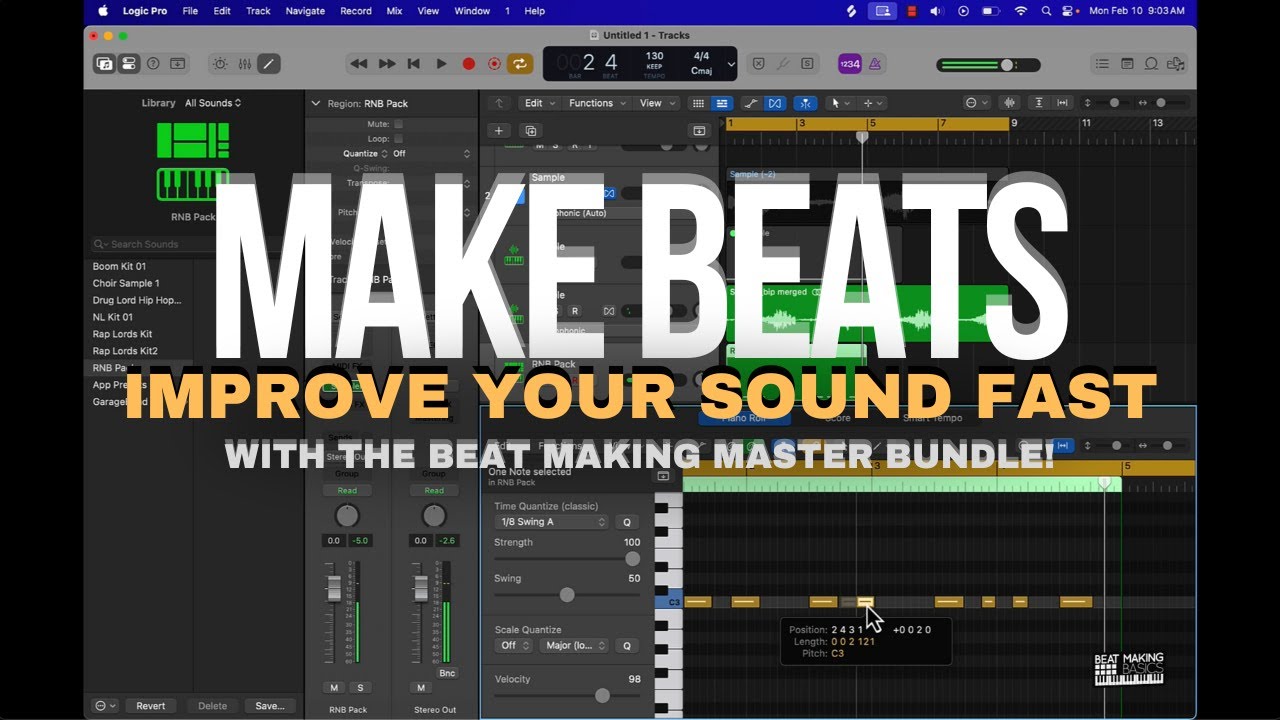Toggle the Mute checkbox in Region inspector
The image size is (1280, 720).
[x=398, y=124]
